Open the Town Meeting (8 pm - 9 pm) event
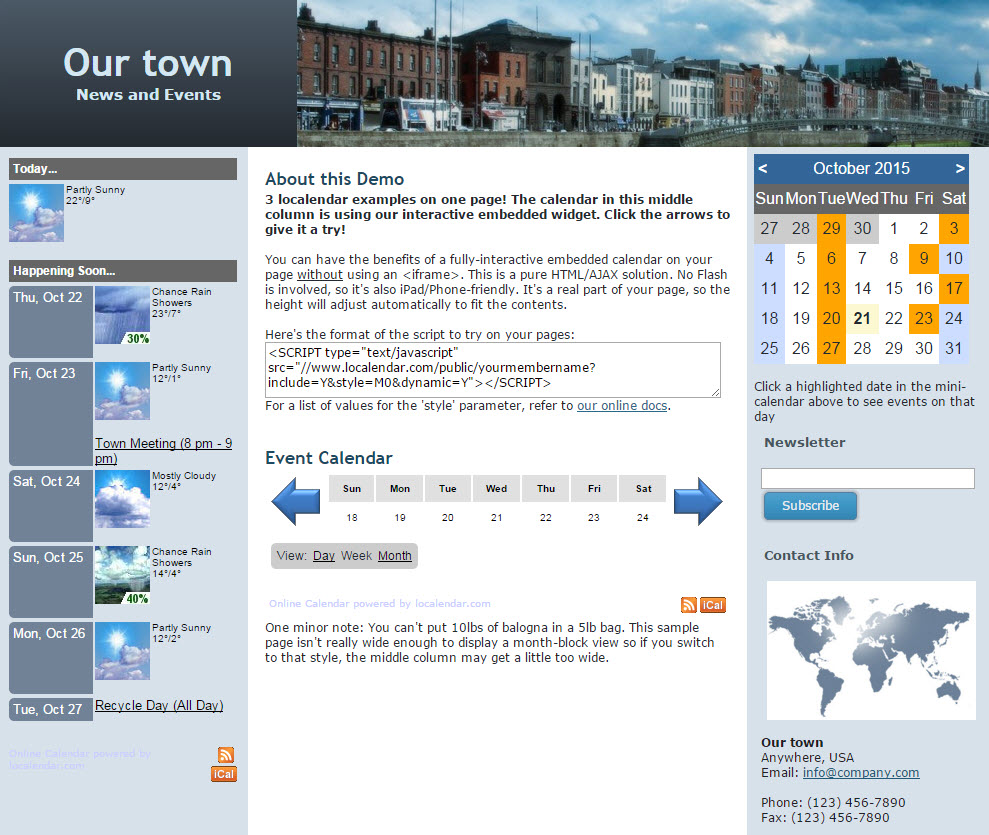 point(163,451)
